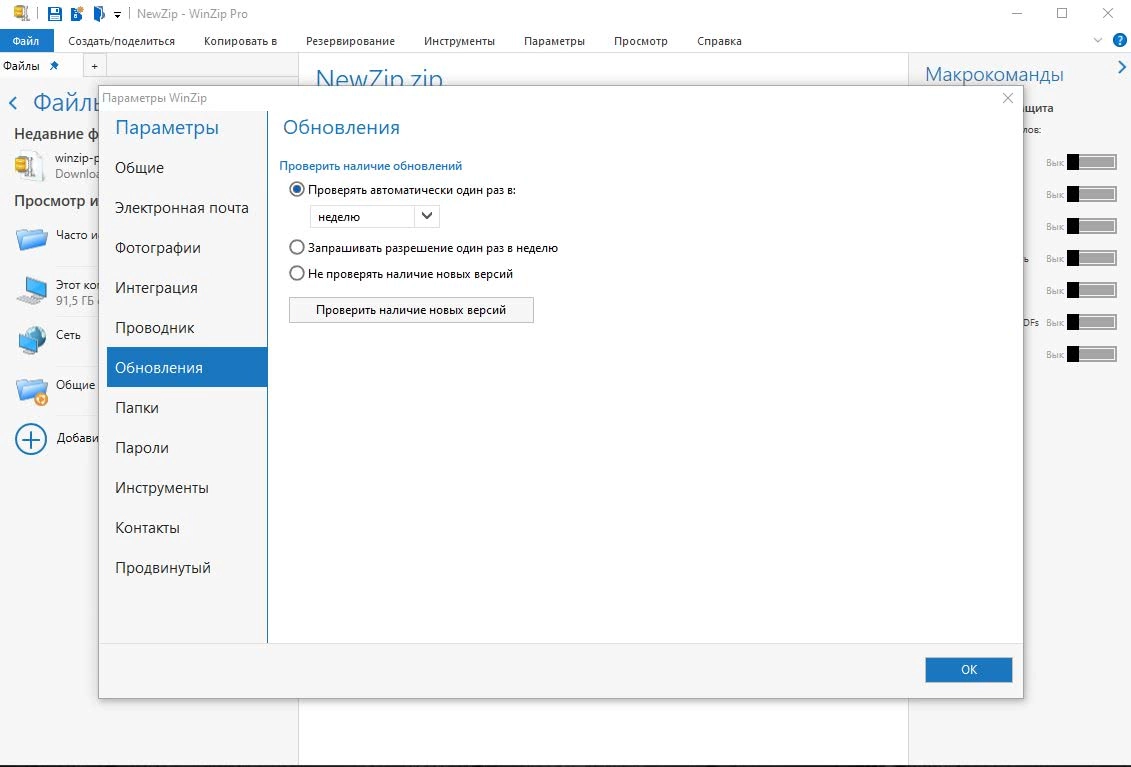This screenshot has width=1131, height=767.
Task: Expand the Макрокоманды panel chevron
Action: pyautogui.click(x=1122, y=67)
